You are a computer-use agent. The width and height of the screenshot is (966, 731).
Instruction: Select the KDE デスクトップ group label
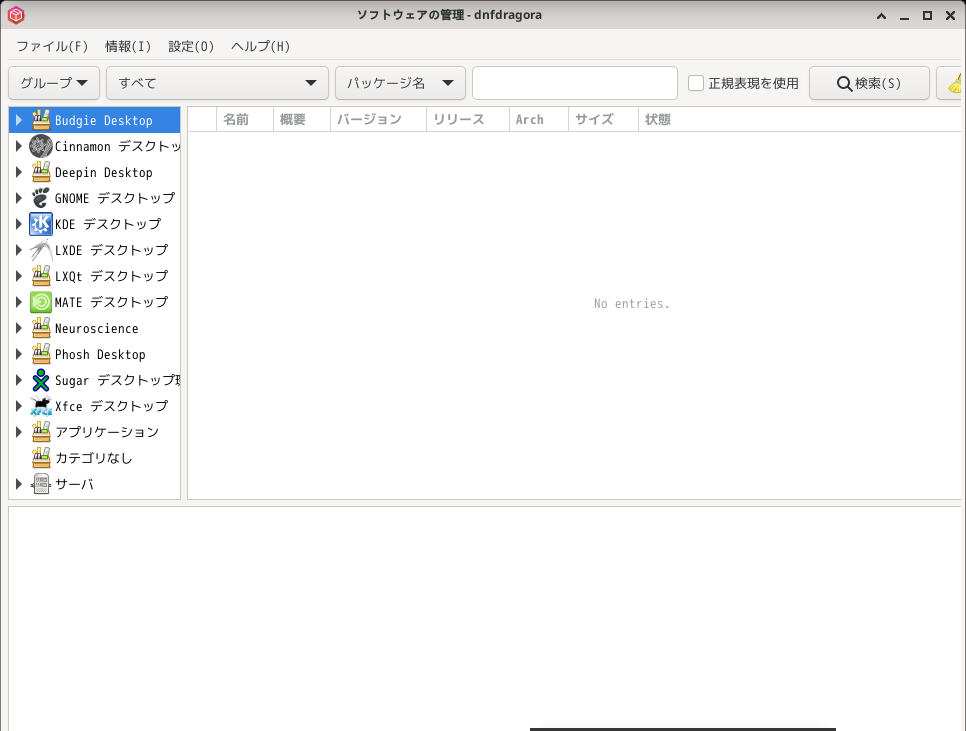pyautogui.click(x=108, y=224)
